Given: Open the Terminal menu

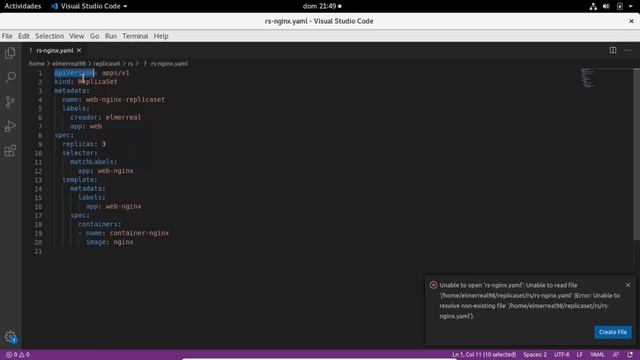Looking at the screenshot, I should 135,36.
